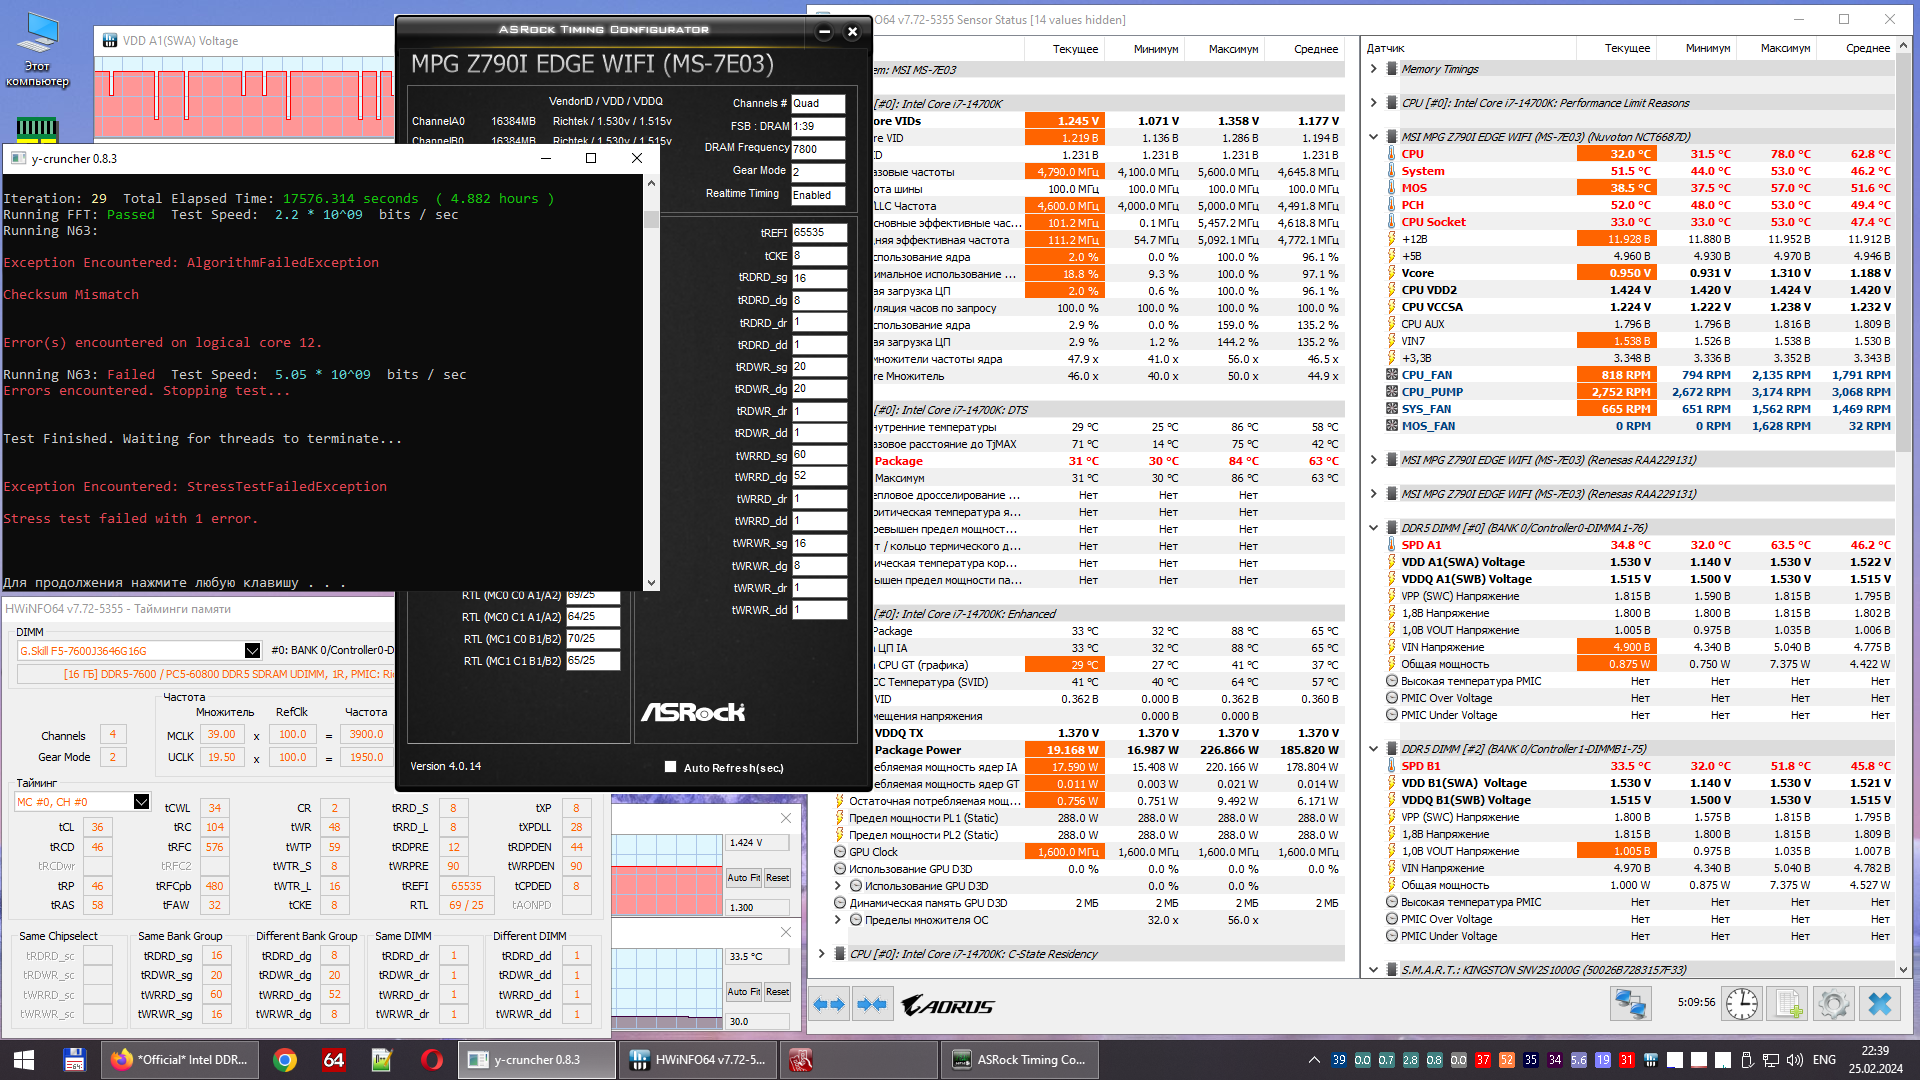Open HWiNFO sensor settings gear icon
This screenshot has width=1920, height=1080.
(x=1833, y=1003)
